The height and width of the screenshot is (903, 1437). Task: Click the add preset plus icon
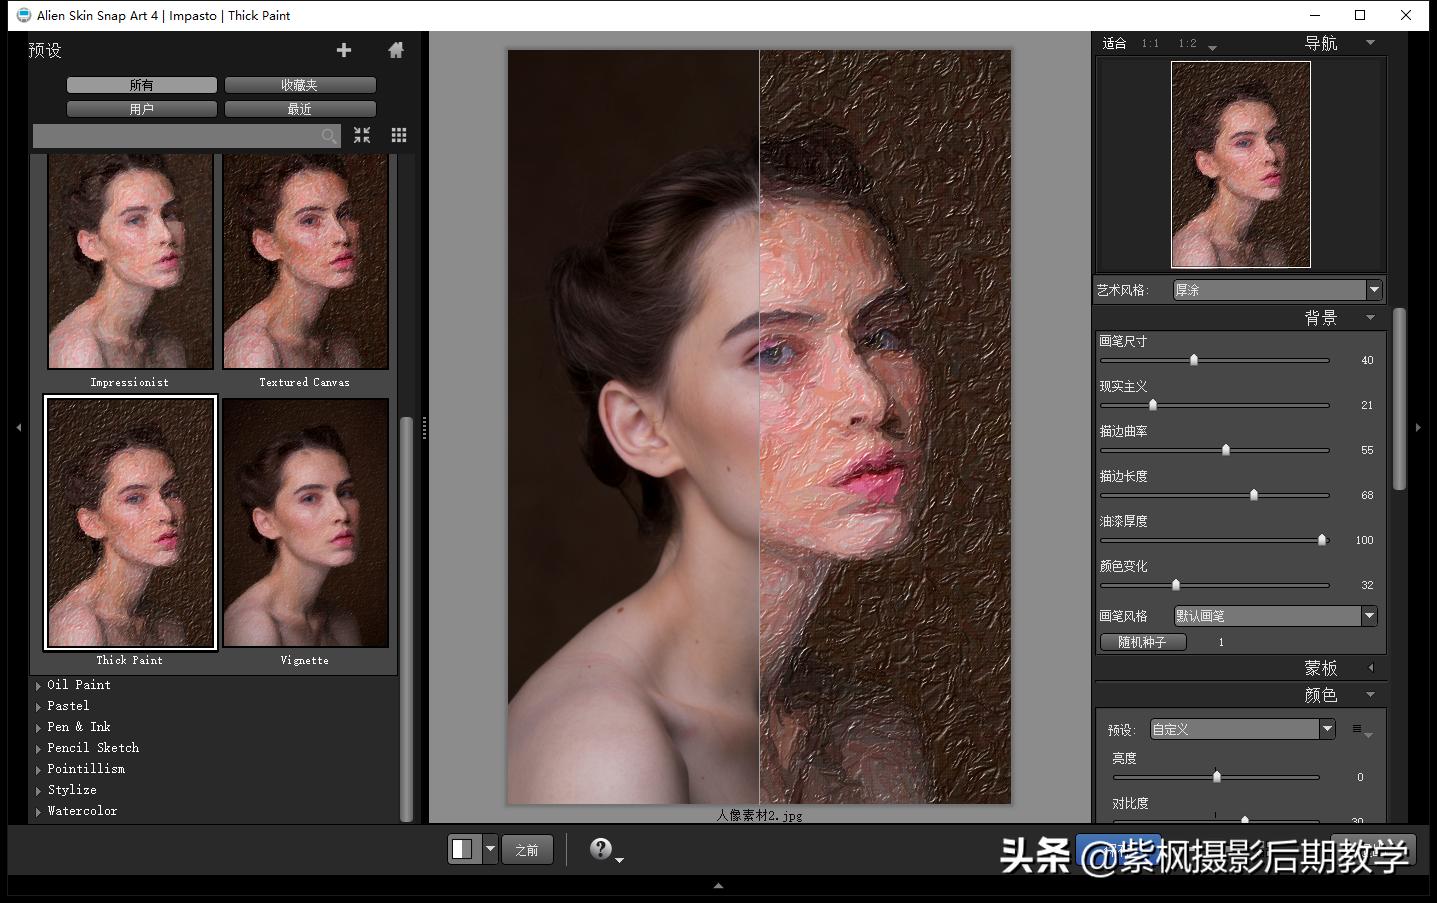click(343, 49)
